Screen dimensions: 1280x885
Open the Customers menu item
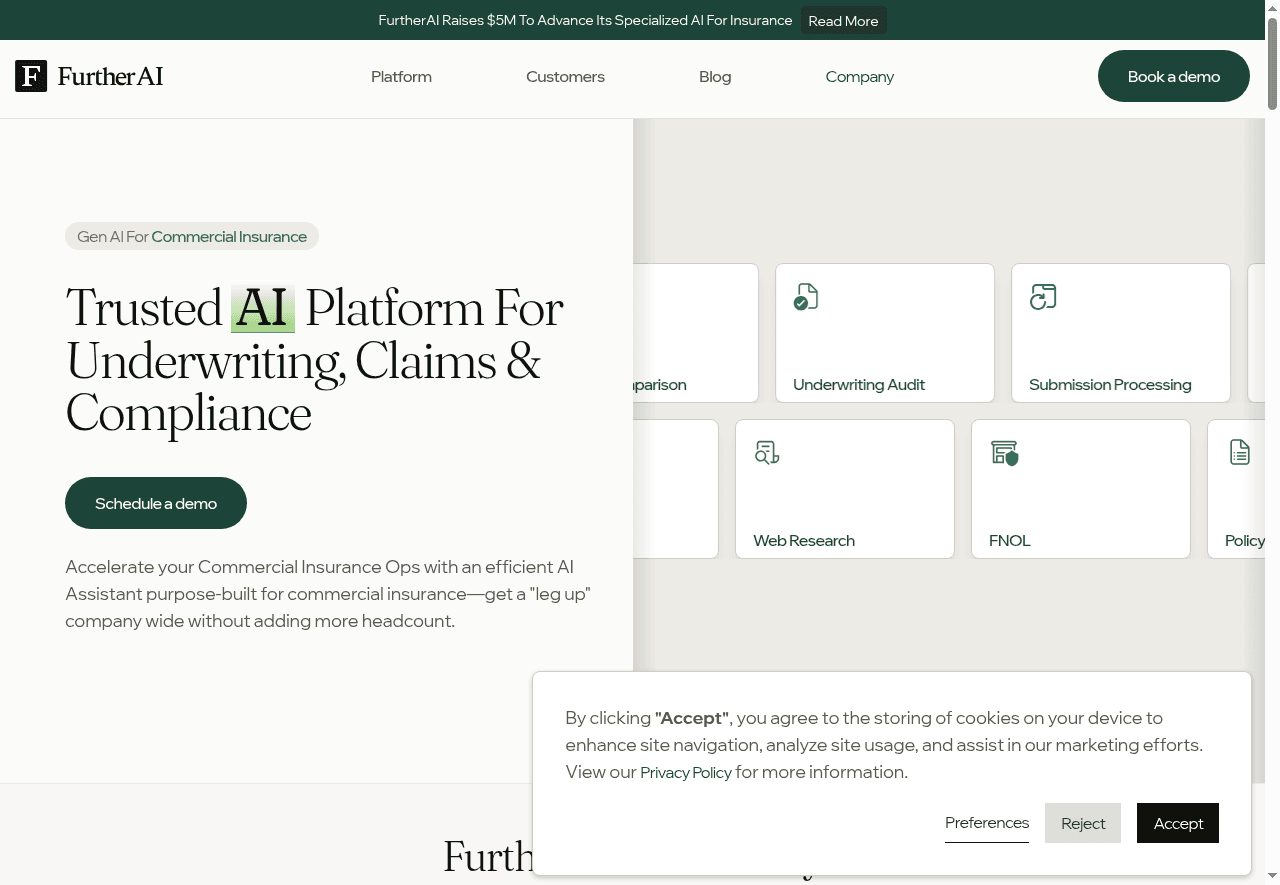565,77
